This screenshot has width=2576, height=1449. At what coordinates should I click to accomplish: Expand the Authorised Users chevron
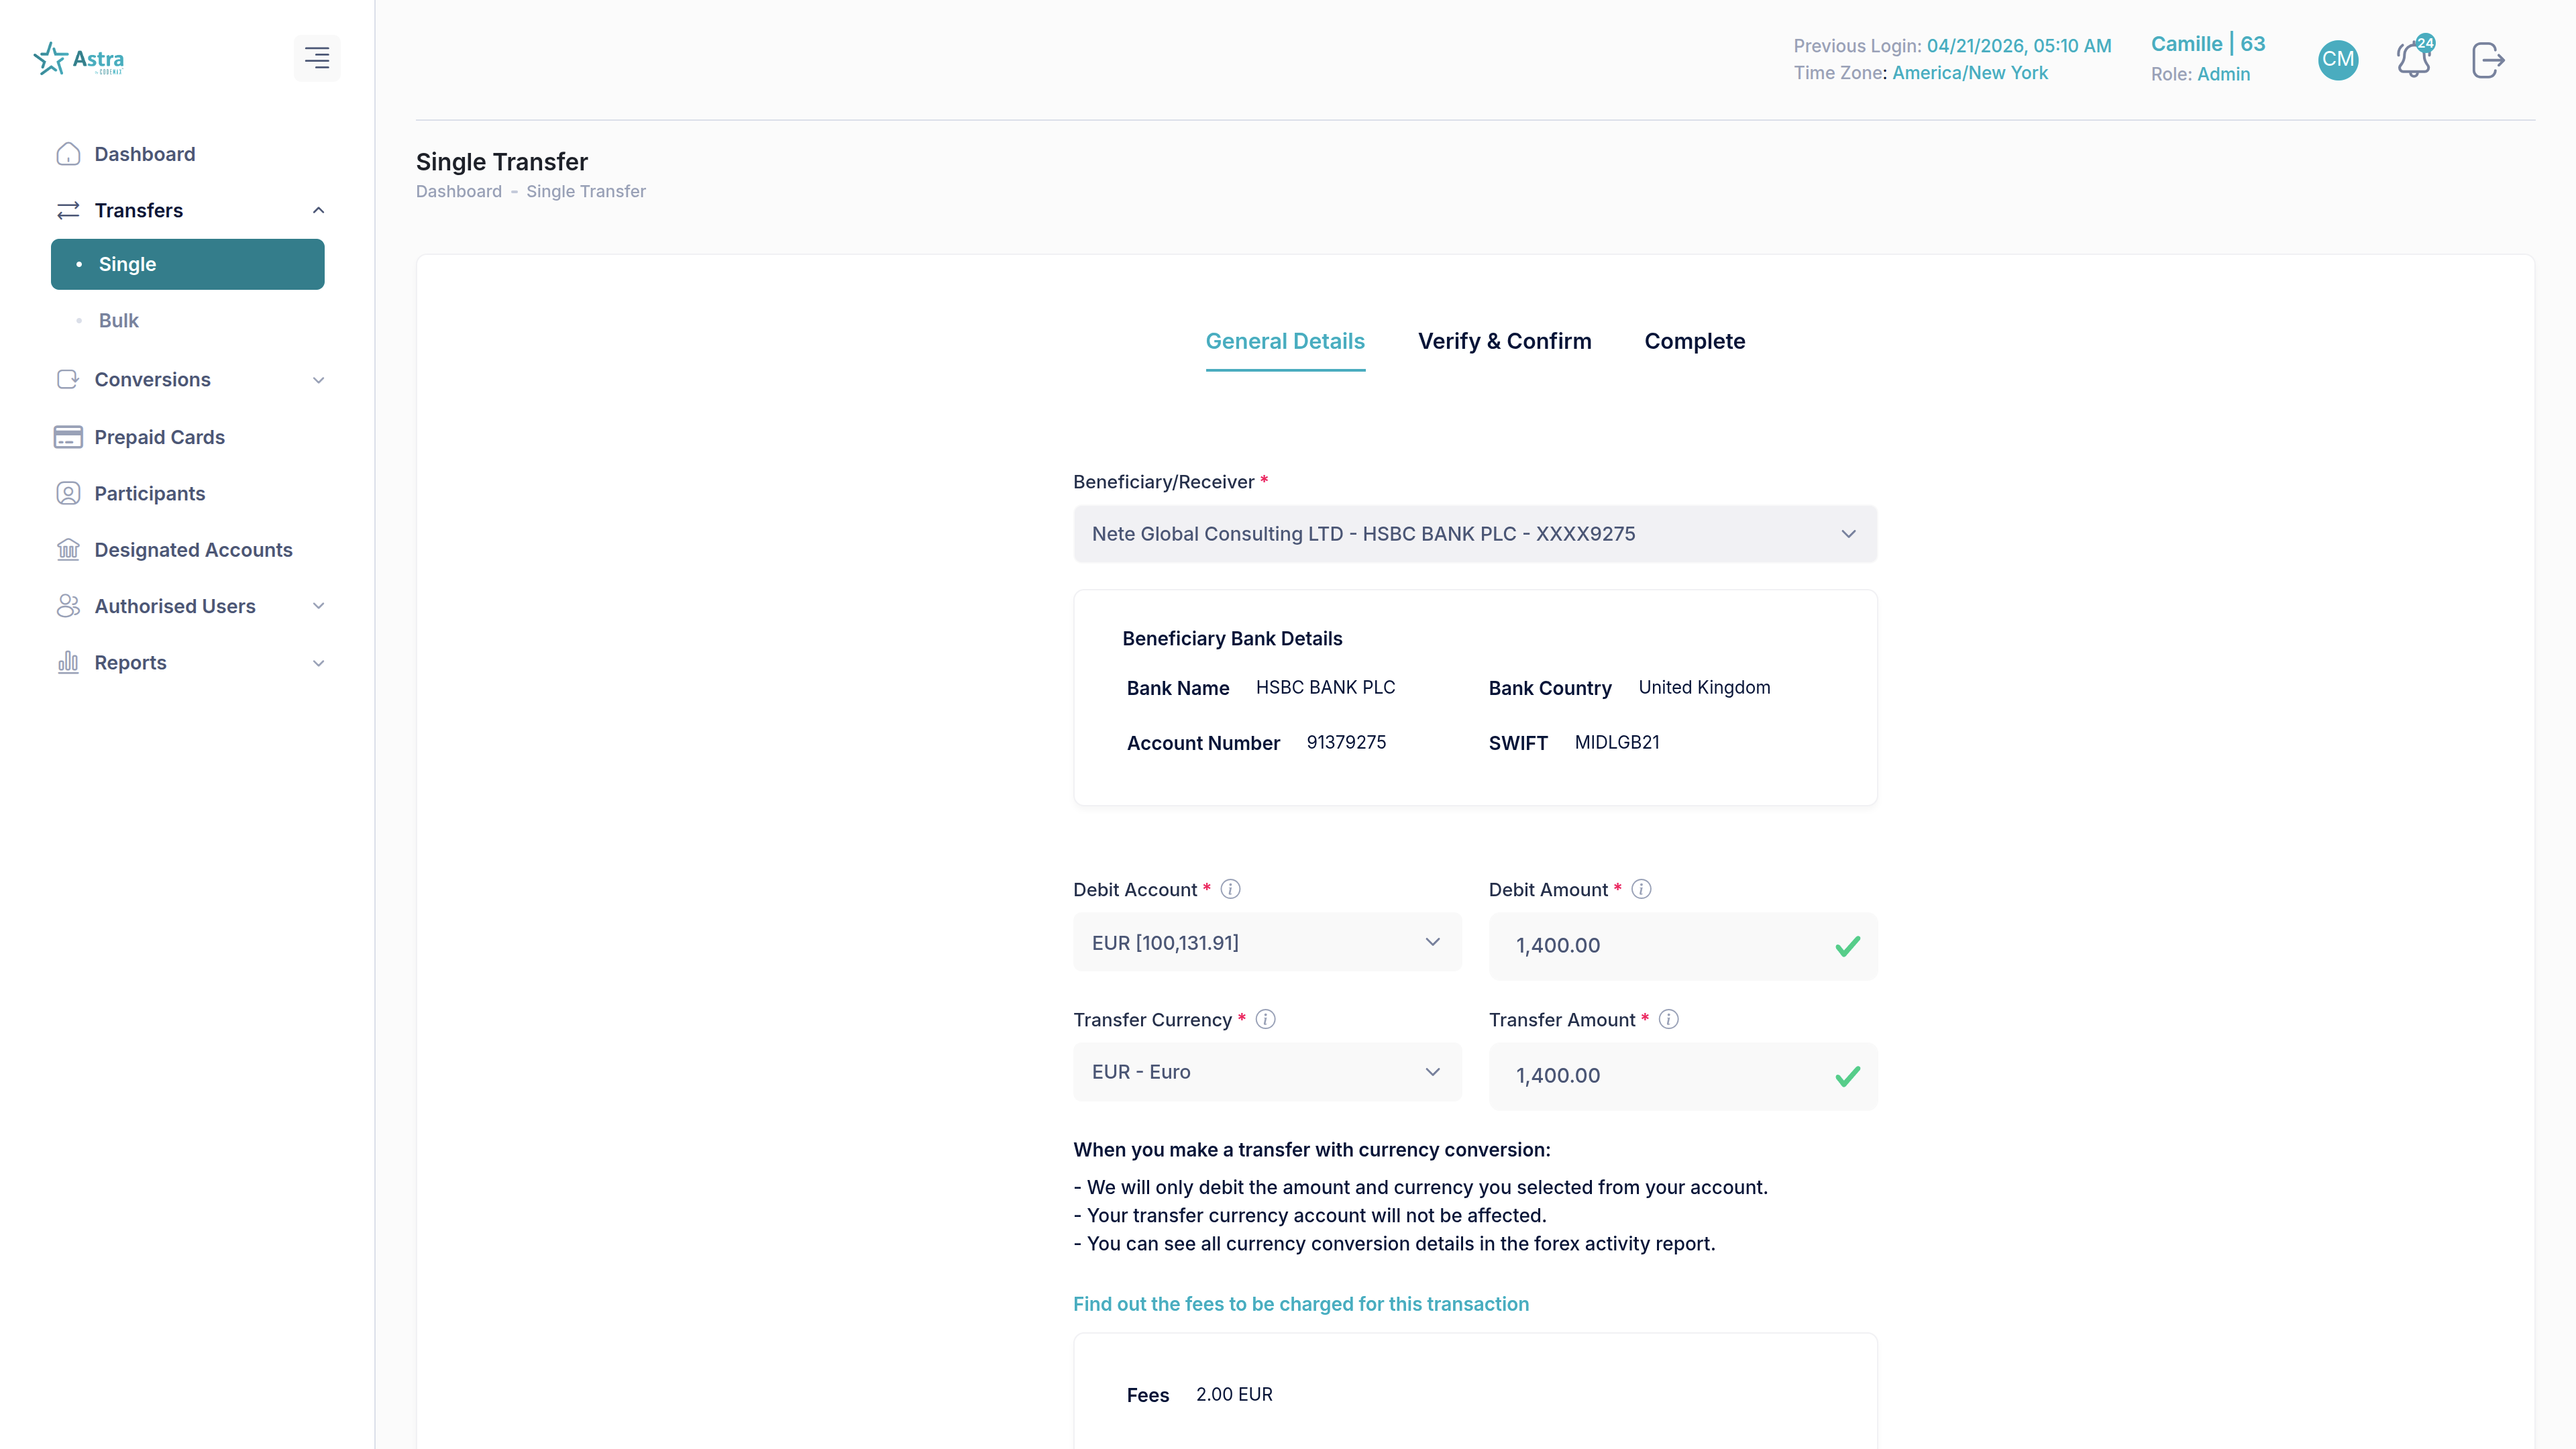coord(319,606)
